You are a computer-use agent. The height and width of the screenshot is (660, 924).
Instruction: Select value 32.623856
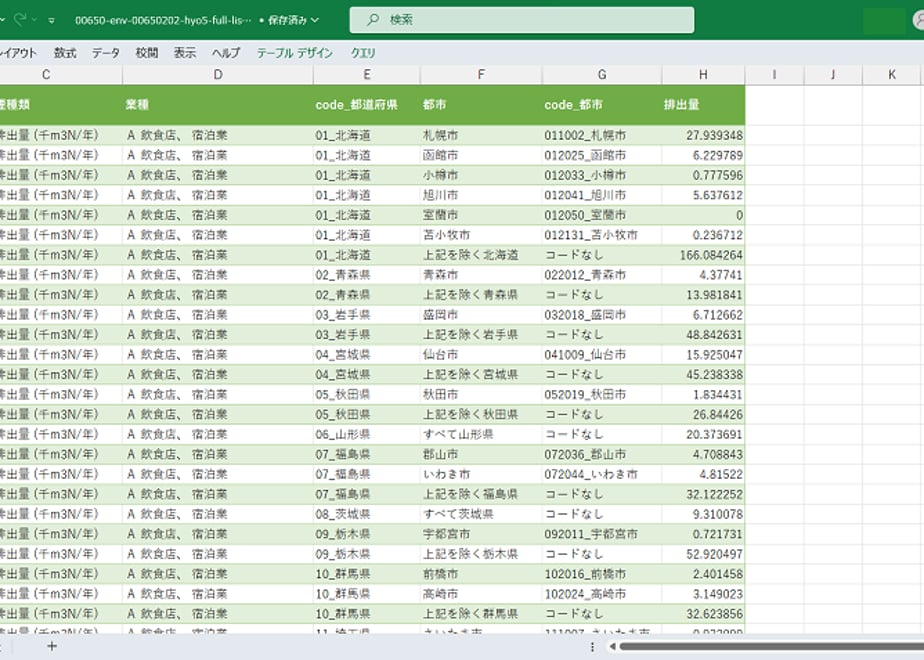703,614
